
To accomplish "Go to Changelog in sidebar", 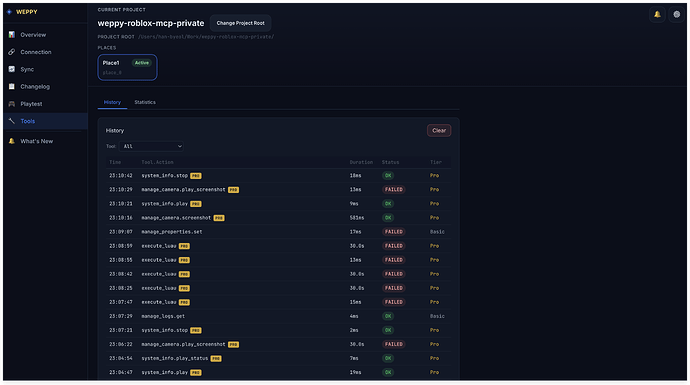I will [x=35, y=87].
